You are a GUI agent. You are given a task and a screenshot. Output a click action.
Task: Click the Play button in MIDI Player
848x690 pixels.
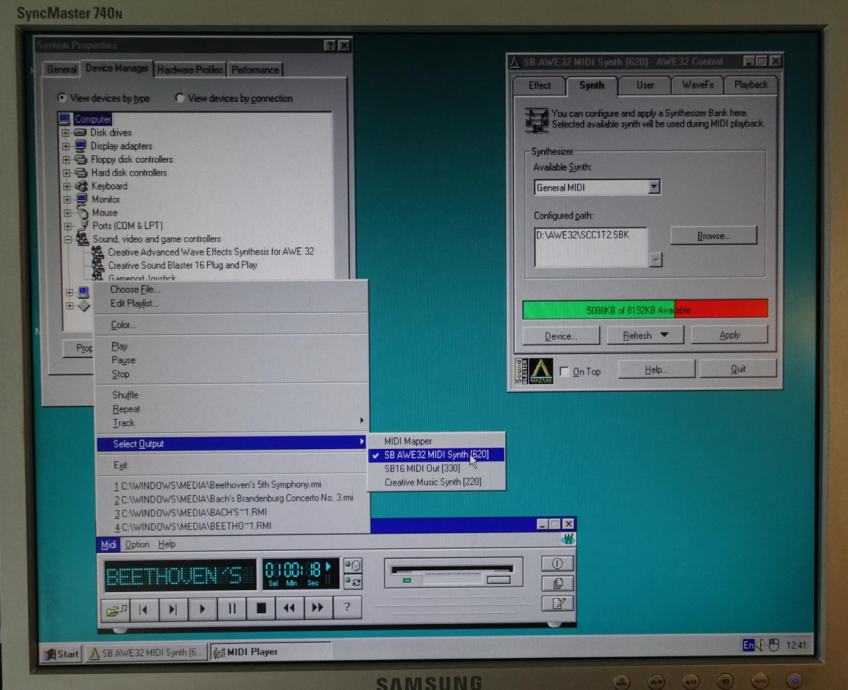pyautogui.click(x=203, y=607)
